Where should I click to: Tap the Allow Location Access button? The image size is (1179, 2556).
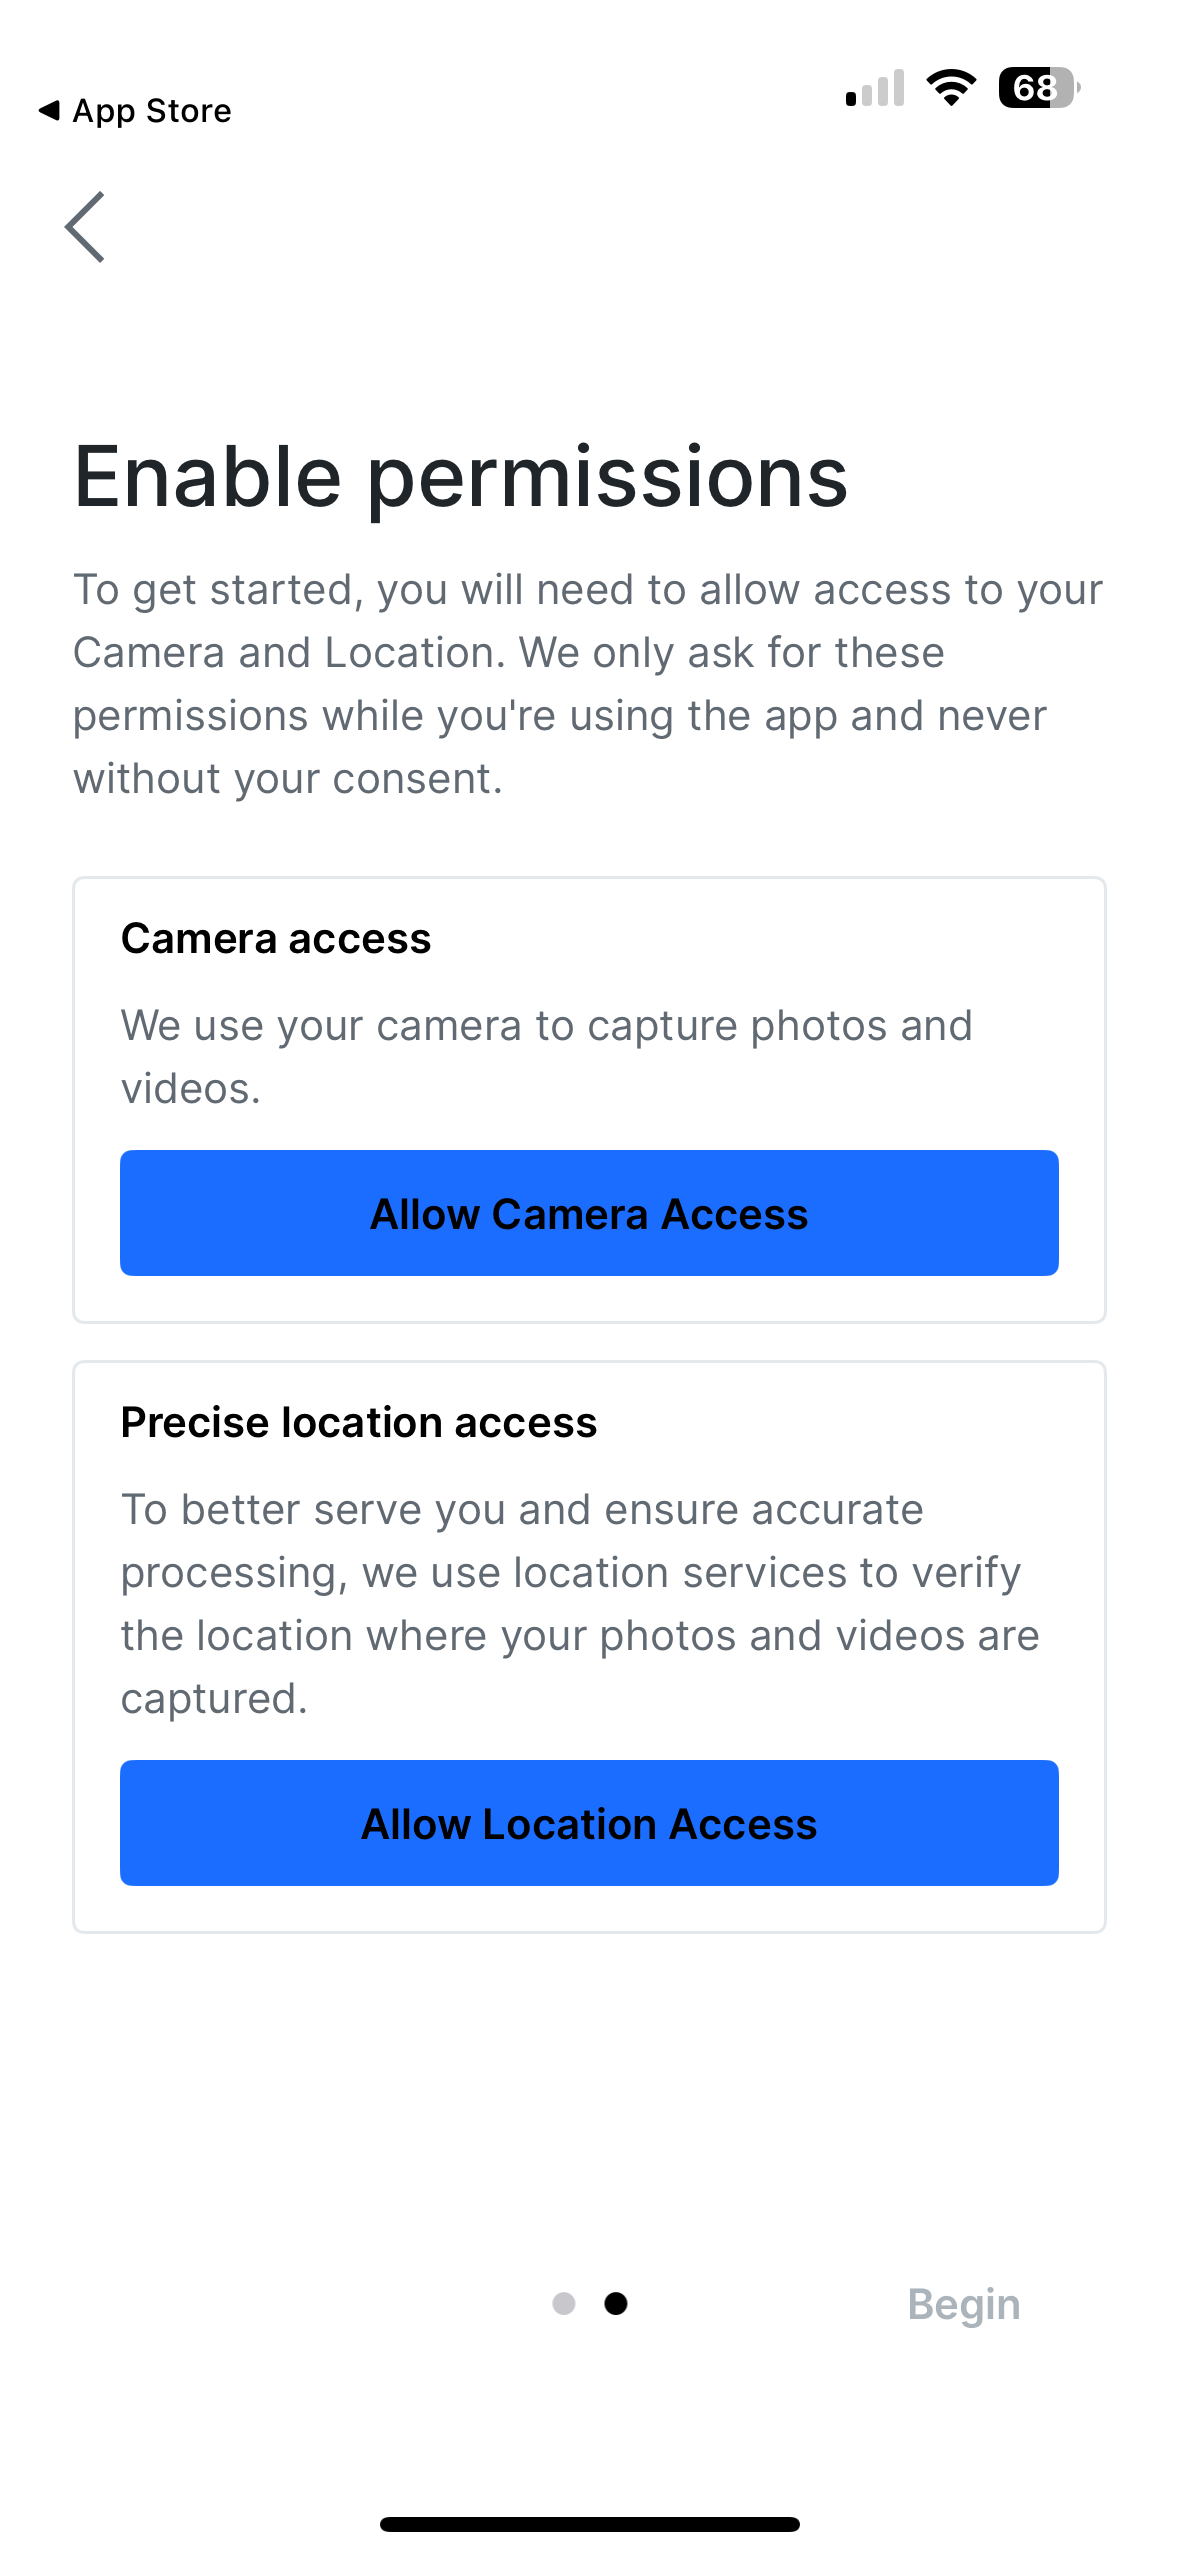pos(589,1823)
